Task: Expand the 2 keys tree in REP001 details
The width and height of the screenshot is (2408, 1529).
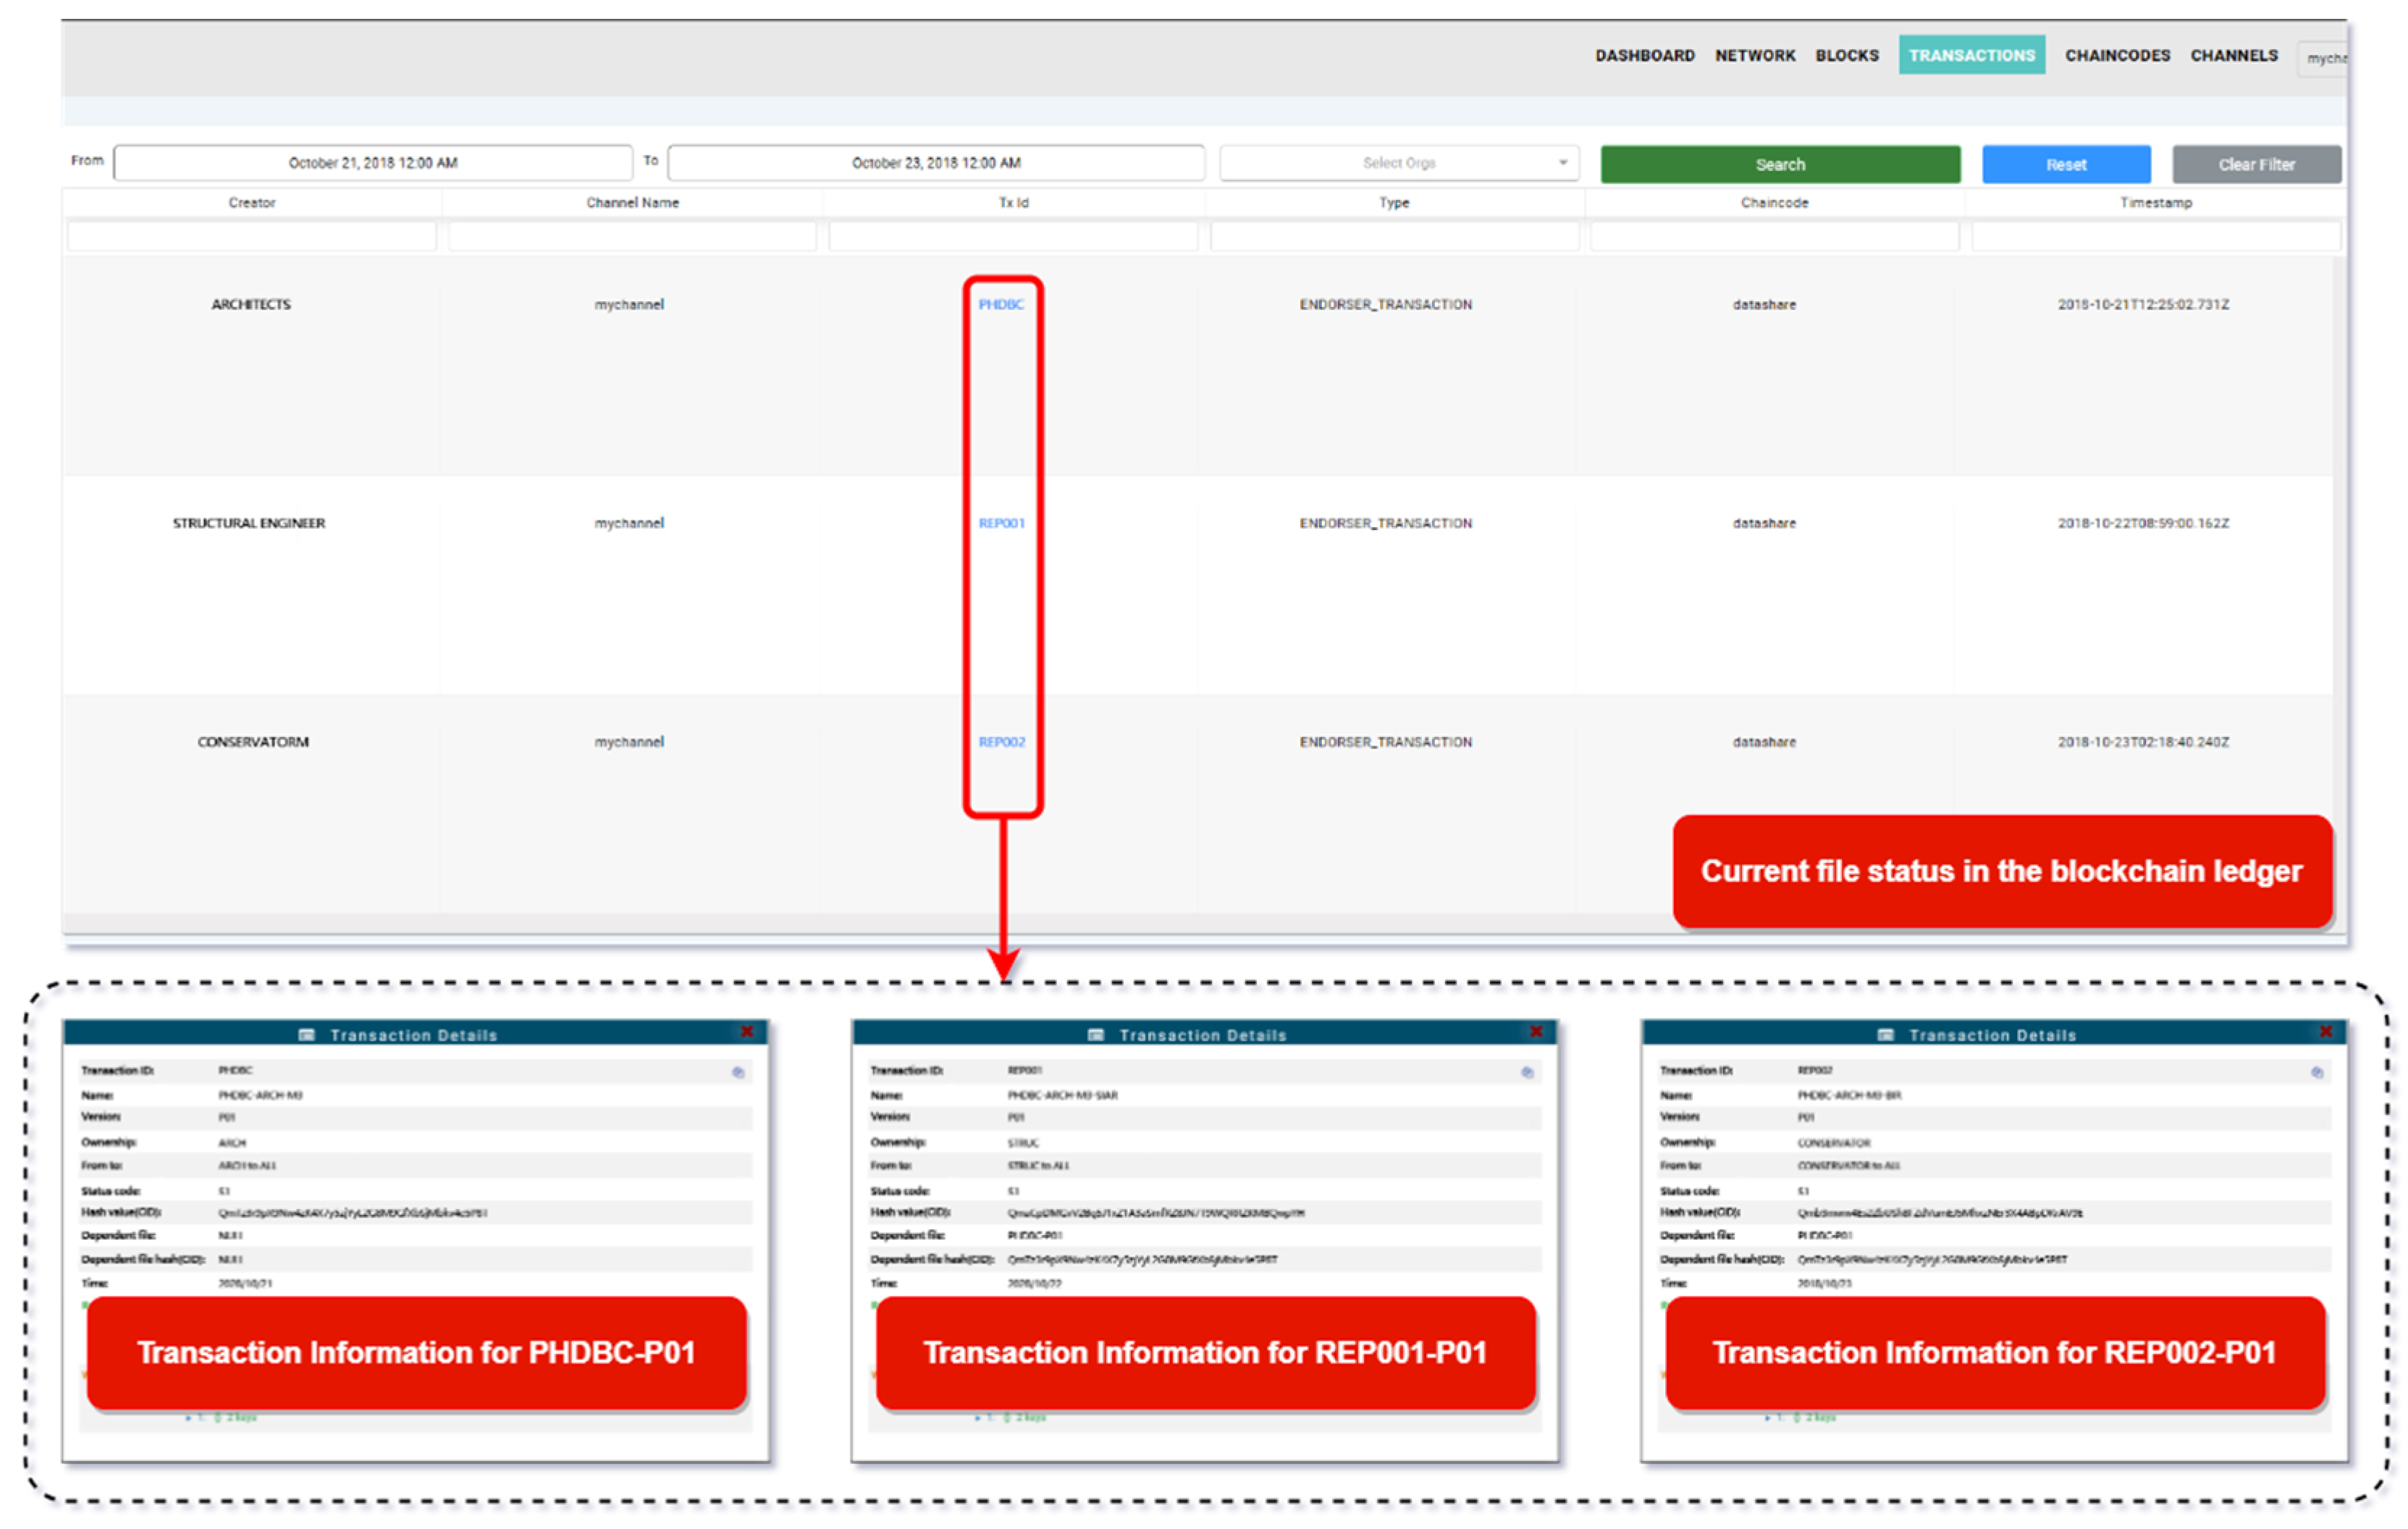Action: (977, 1418)
